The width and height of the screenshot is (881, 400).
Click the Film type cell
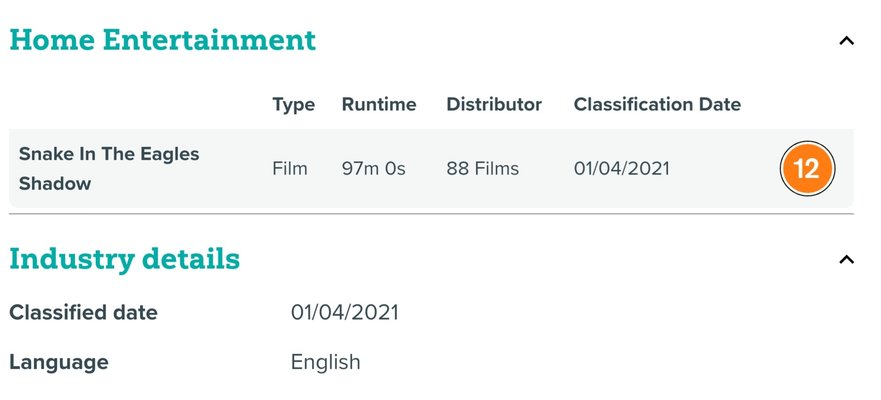pos(290,169)
